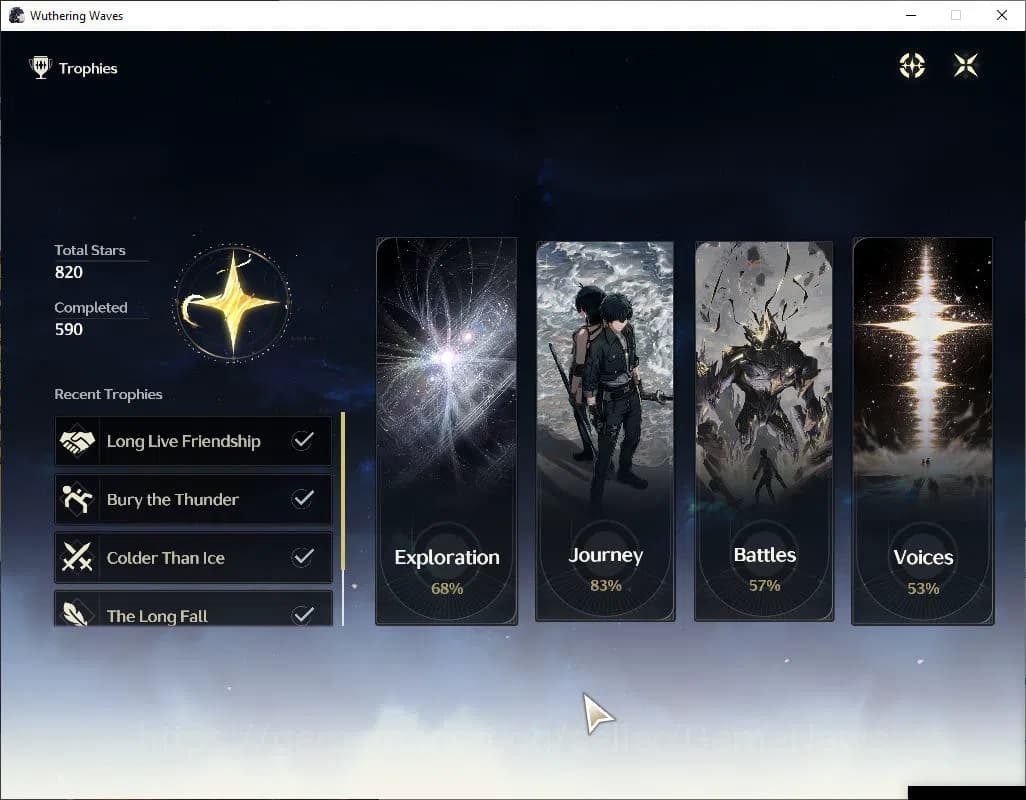Expand the Voices trophy category
Screen dimensions: 1026x800
922,430
